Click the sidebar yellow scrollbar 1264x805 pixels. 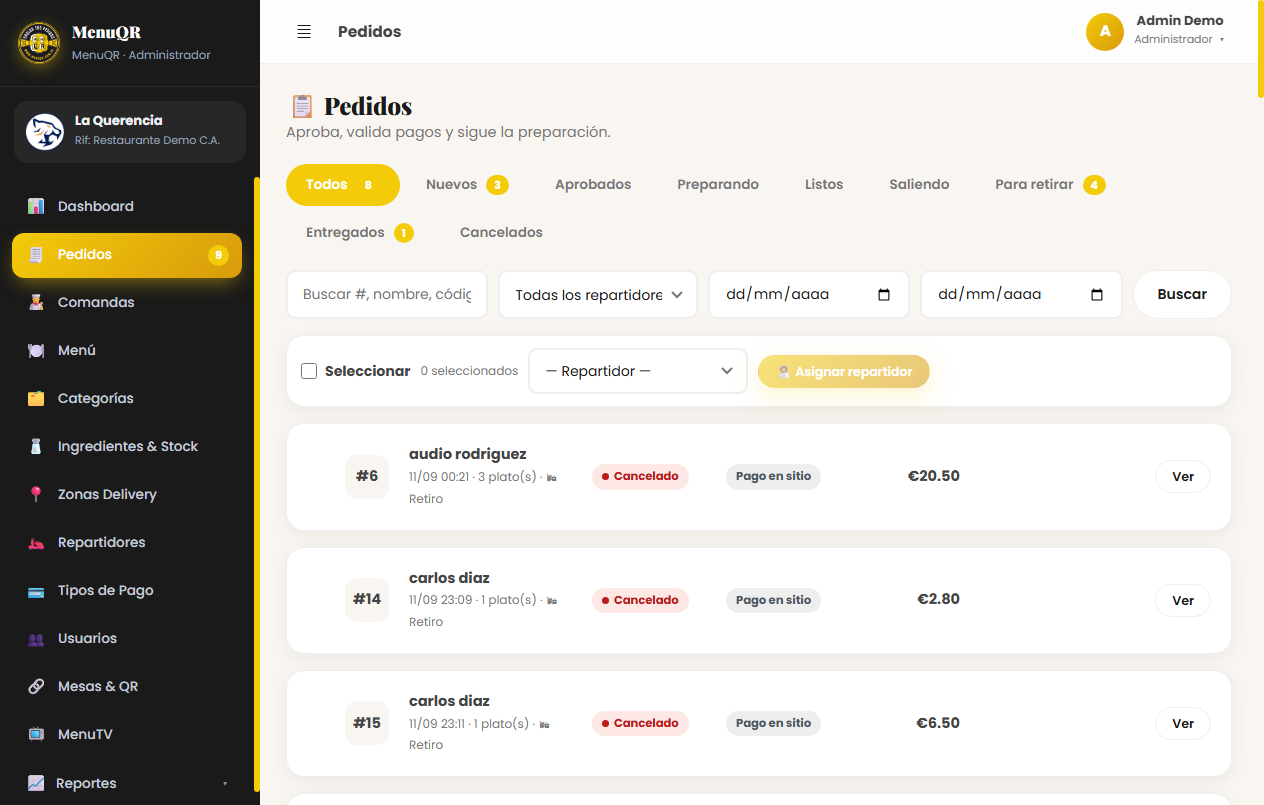coord(257,484)
